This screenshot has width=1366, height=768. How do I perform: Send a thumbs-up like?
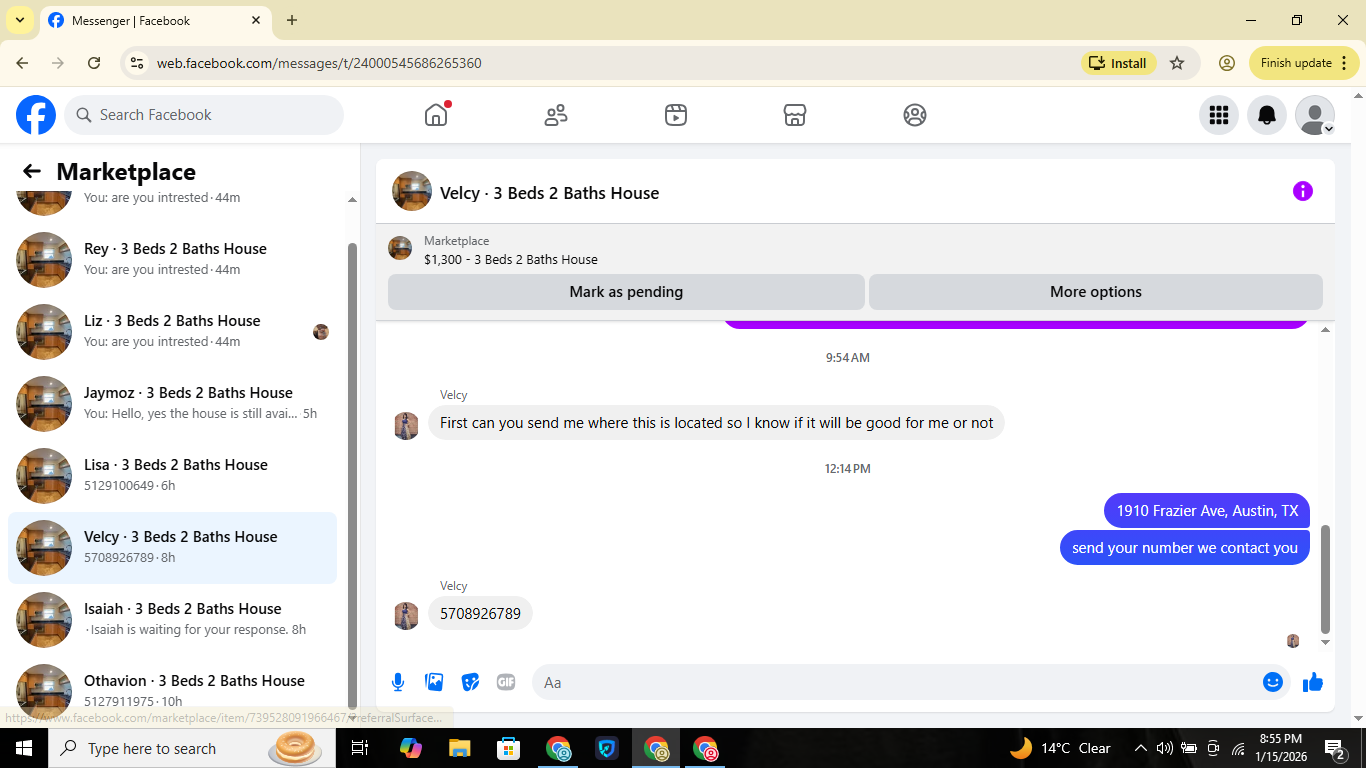pos(1313,682)
